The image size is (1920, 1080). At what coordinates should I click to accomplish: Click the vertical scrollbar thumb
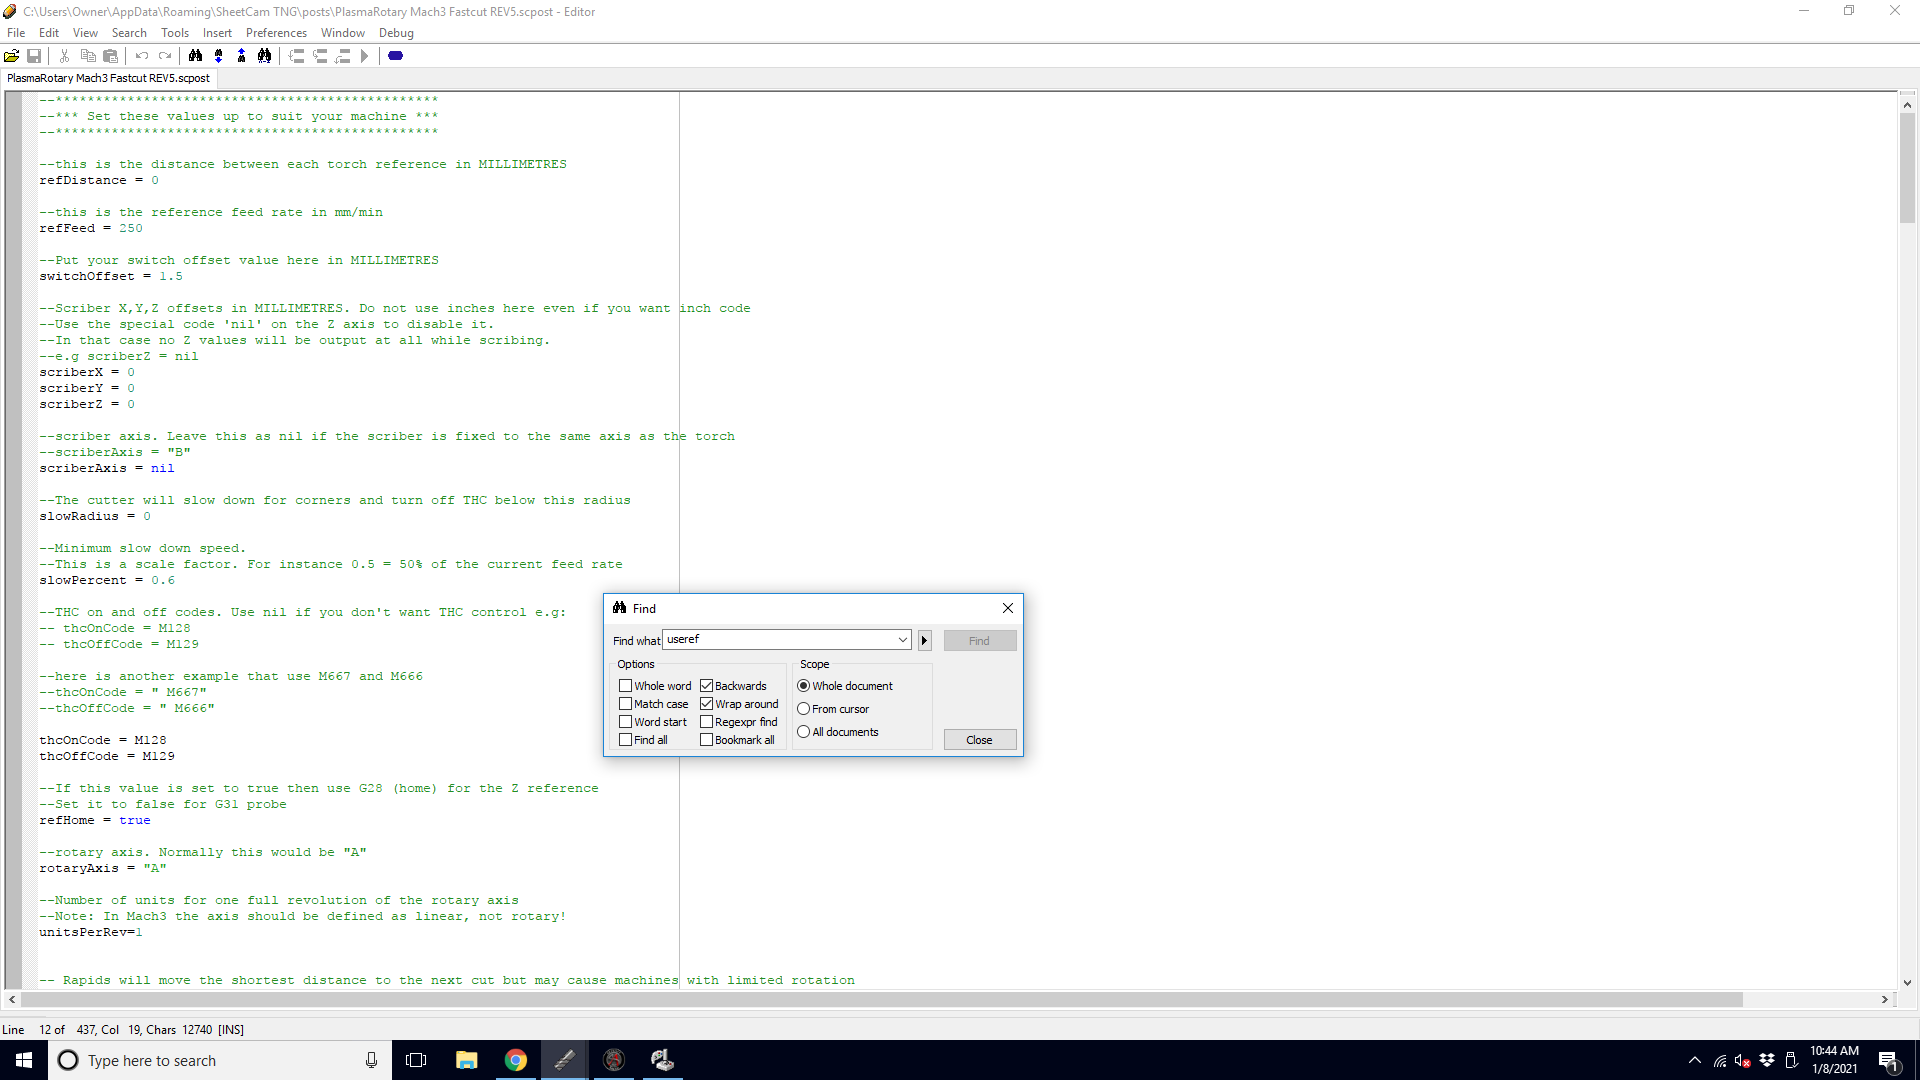[1907, 168]
